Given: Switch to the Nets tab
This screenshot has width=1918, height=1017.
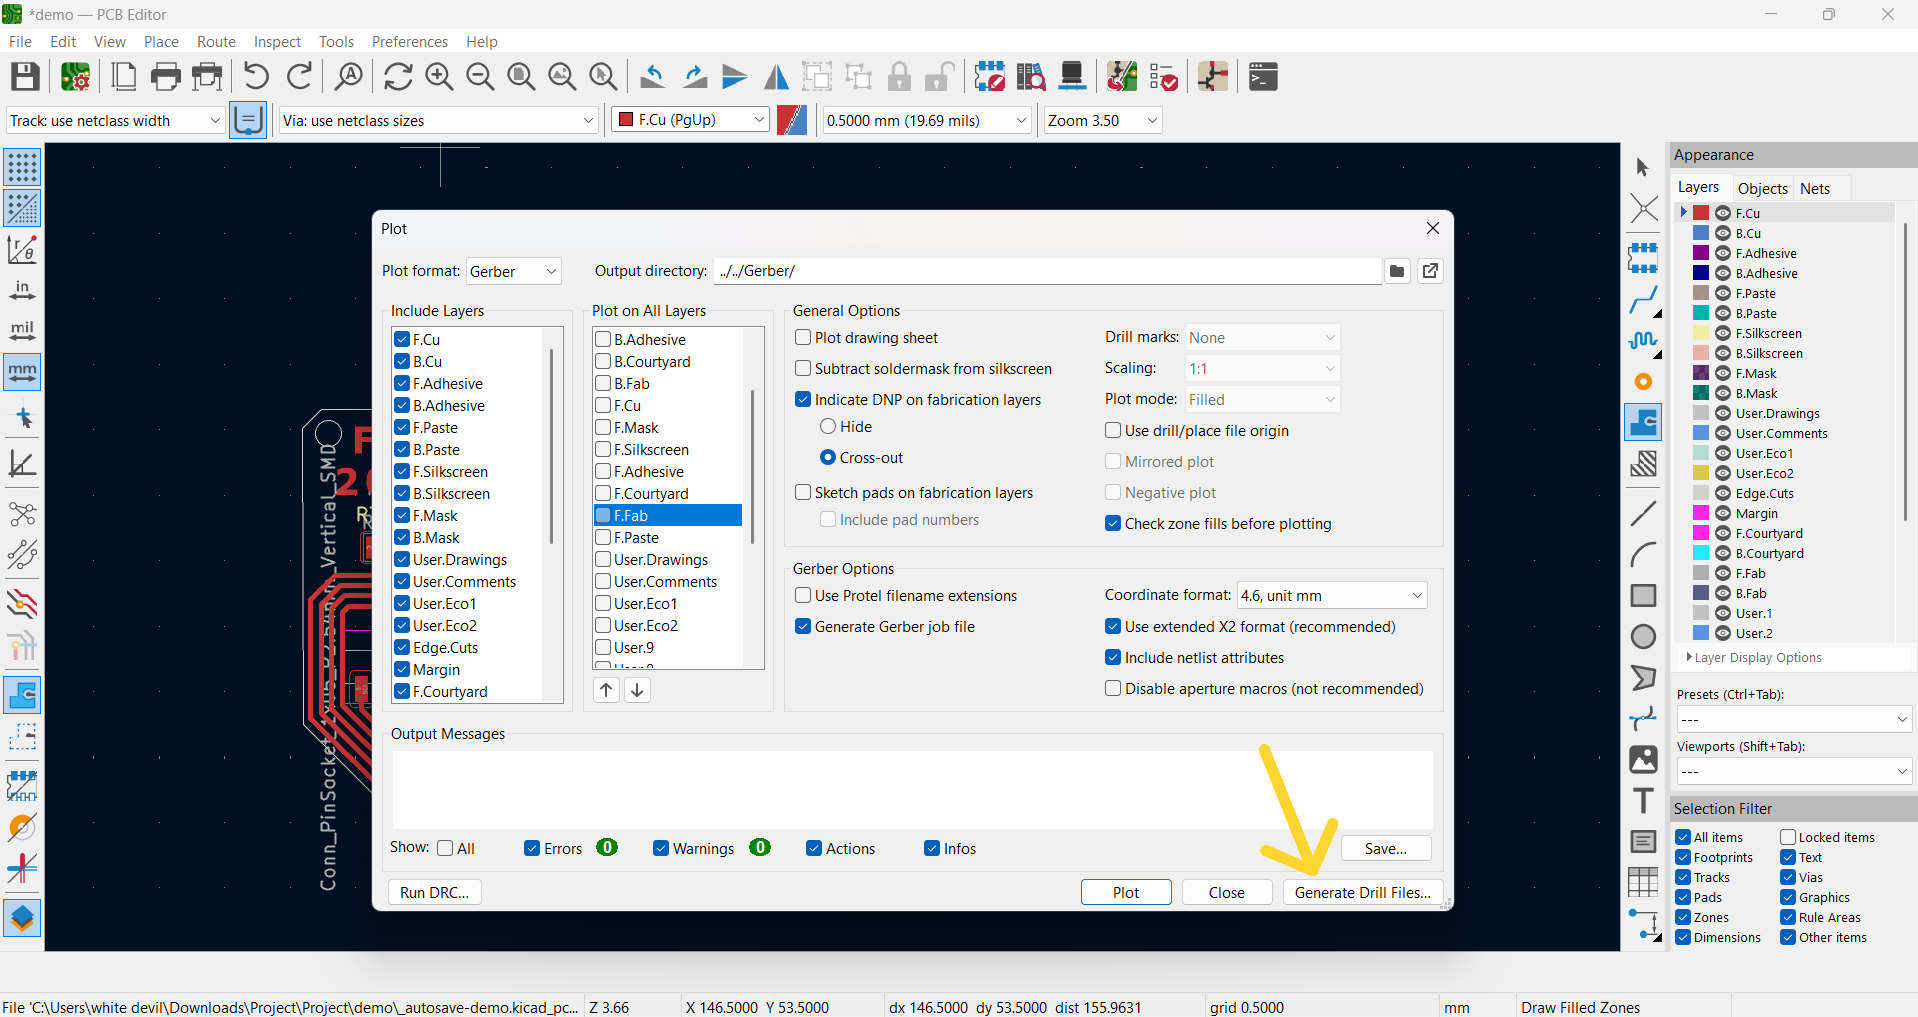Looking at the screenshot, I should tap(1815, 188).
